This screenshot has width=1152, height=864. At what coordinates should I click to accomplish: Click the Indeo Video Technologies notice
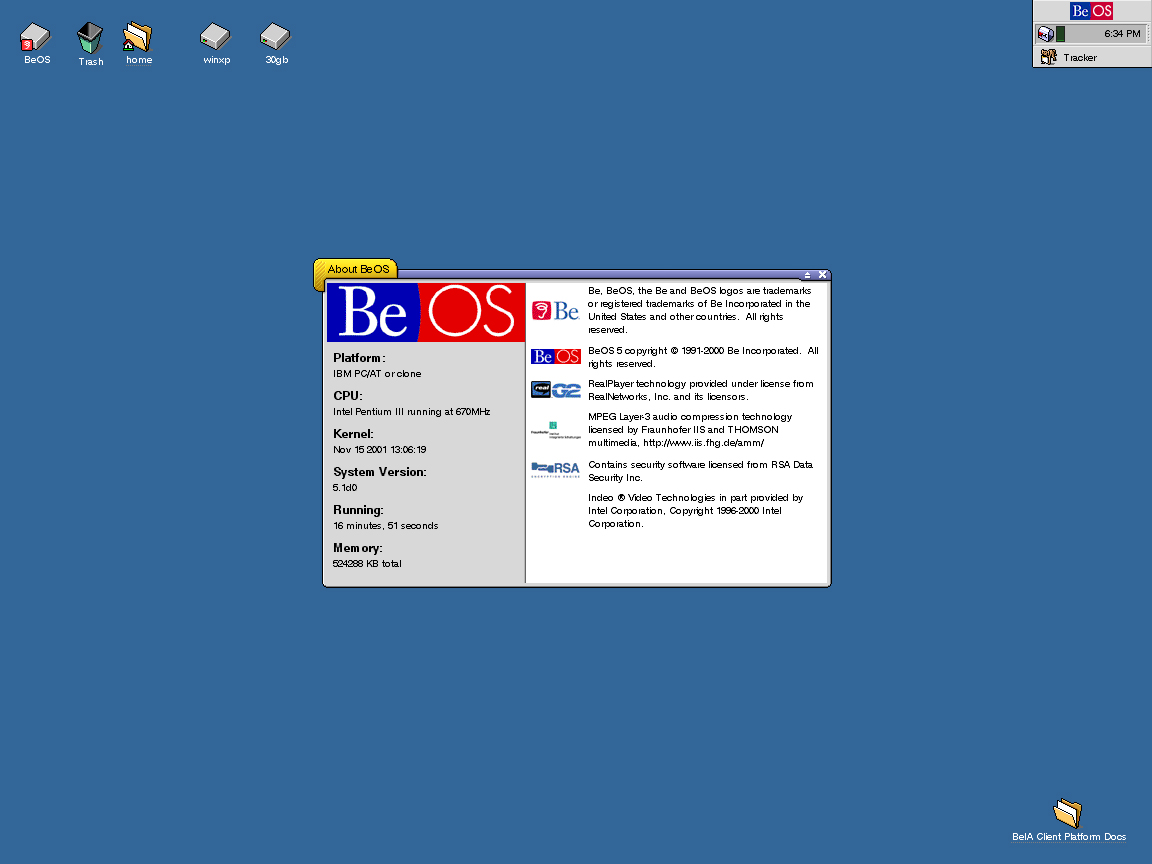(x=696, y=511)
